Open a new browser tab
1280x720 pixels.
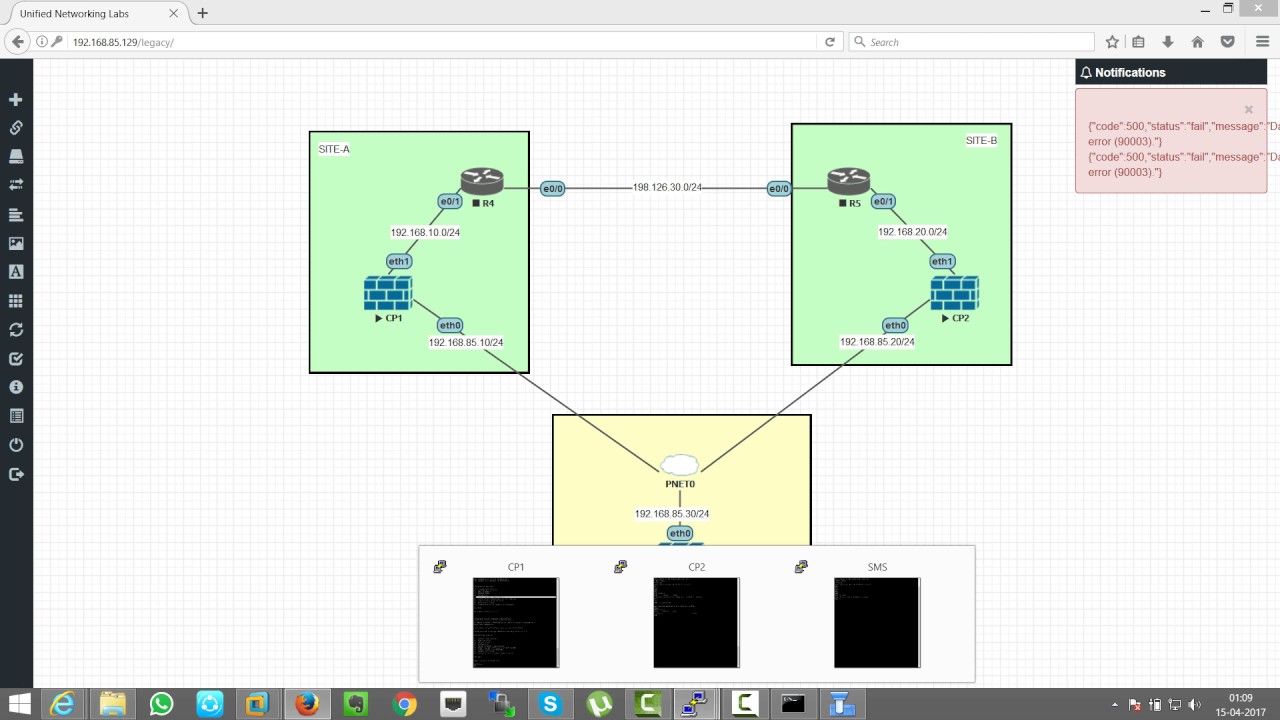[203, 13]
